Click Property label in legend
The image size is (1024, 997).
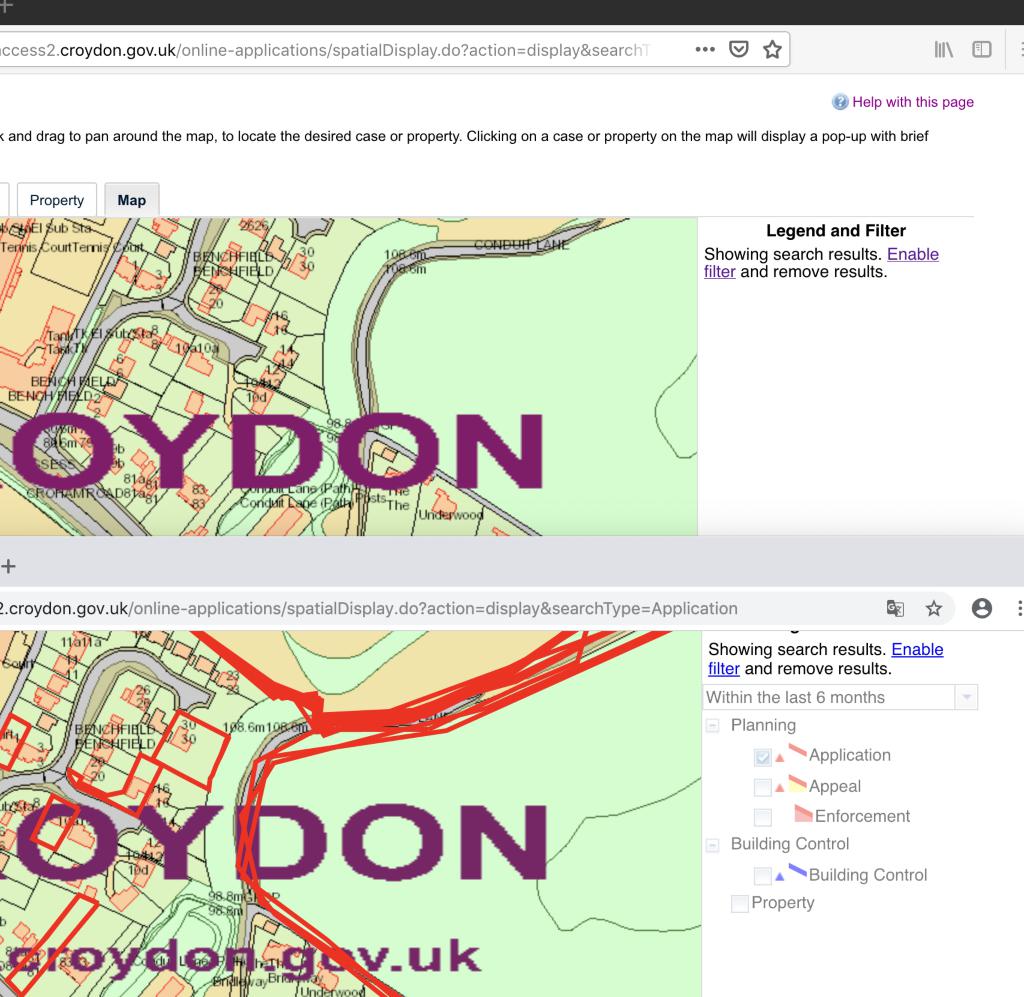(782, 902)
